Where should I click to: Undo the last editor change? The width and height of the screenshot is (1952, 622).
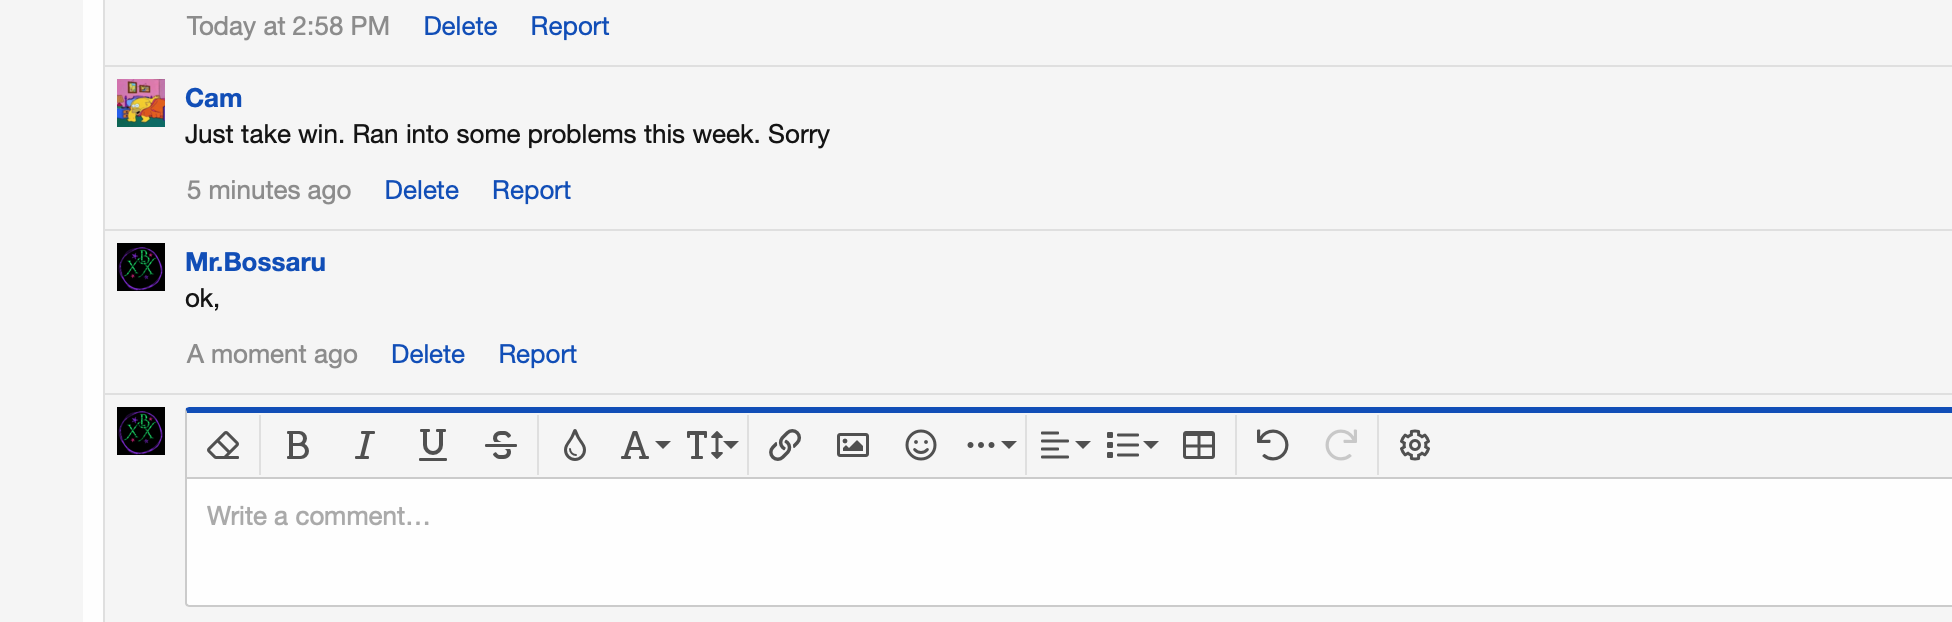1271,445
